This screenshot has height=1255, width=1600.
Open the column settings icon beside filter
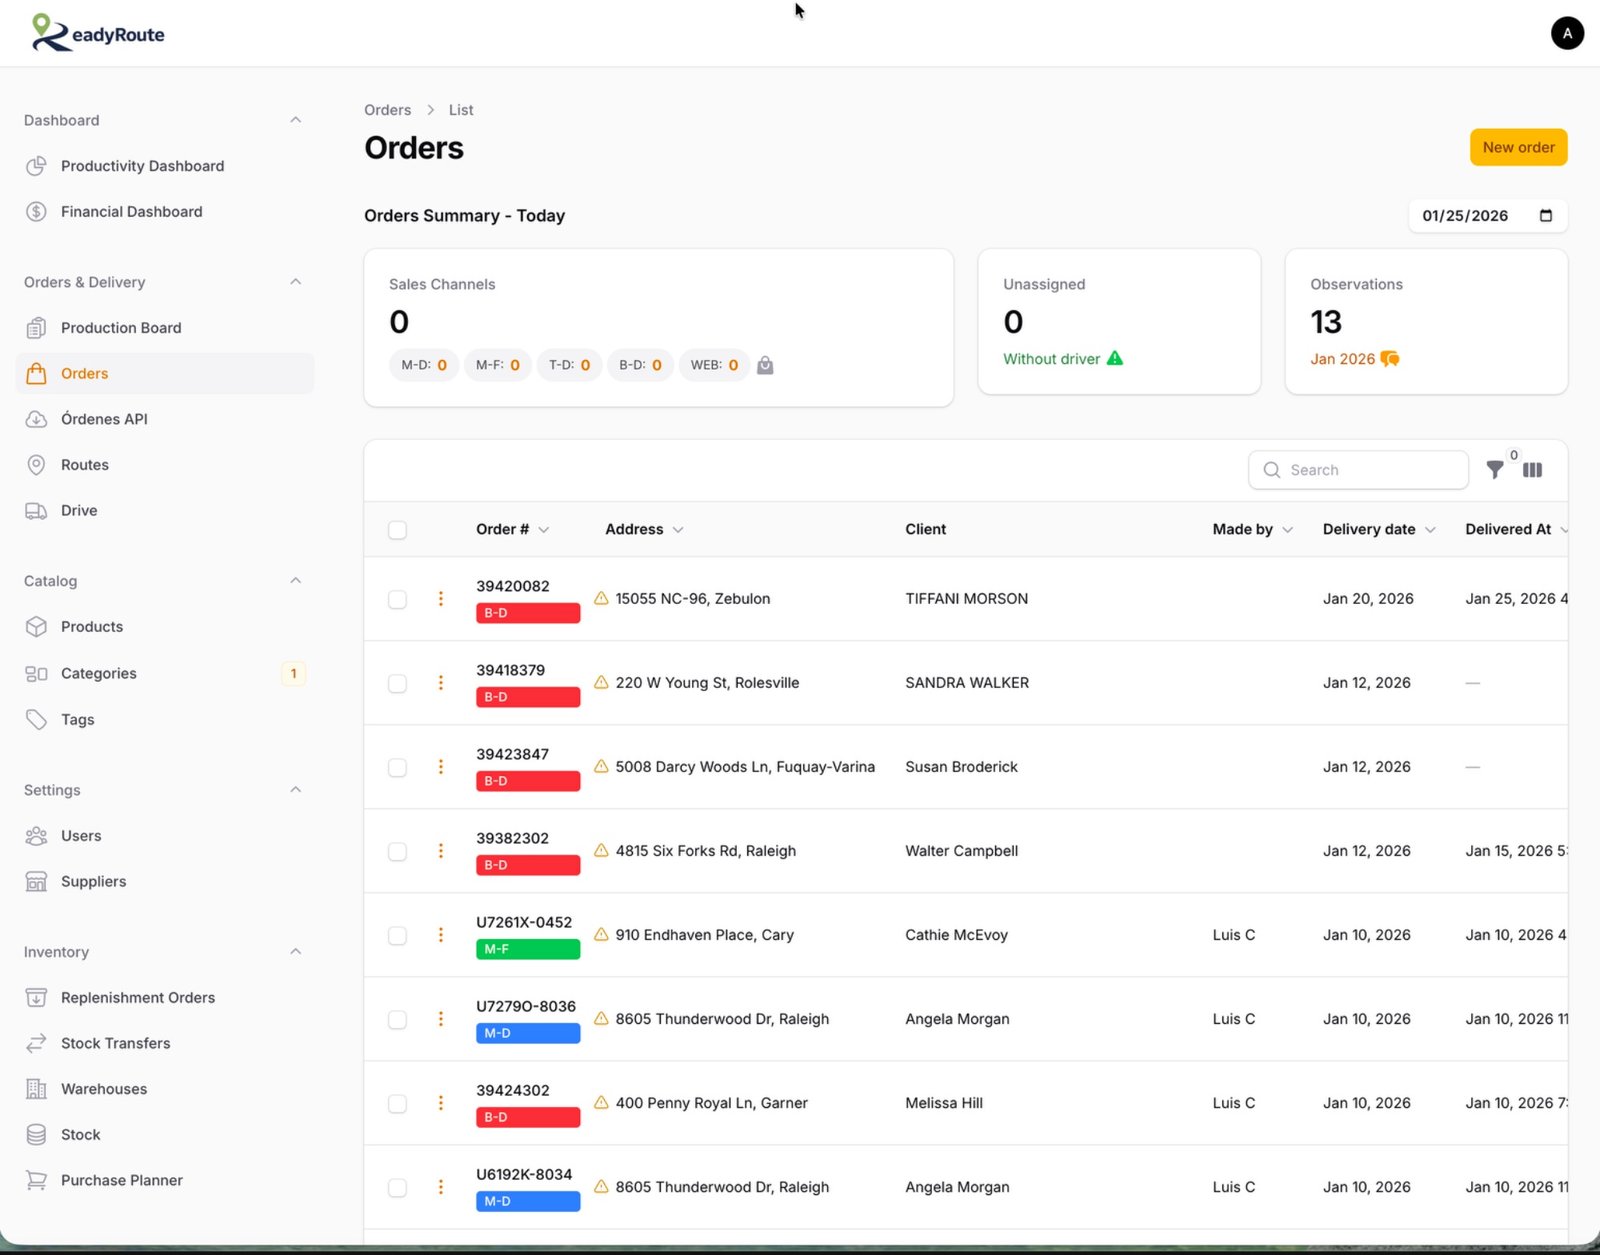click(x=1532, y=469)
